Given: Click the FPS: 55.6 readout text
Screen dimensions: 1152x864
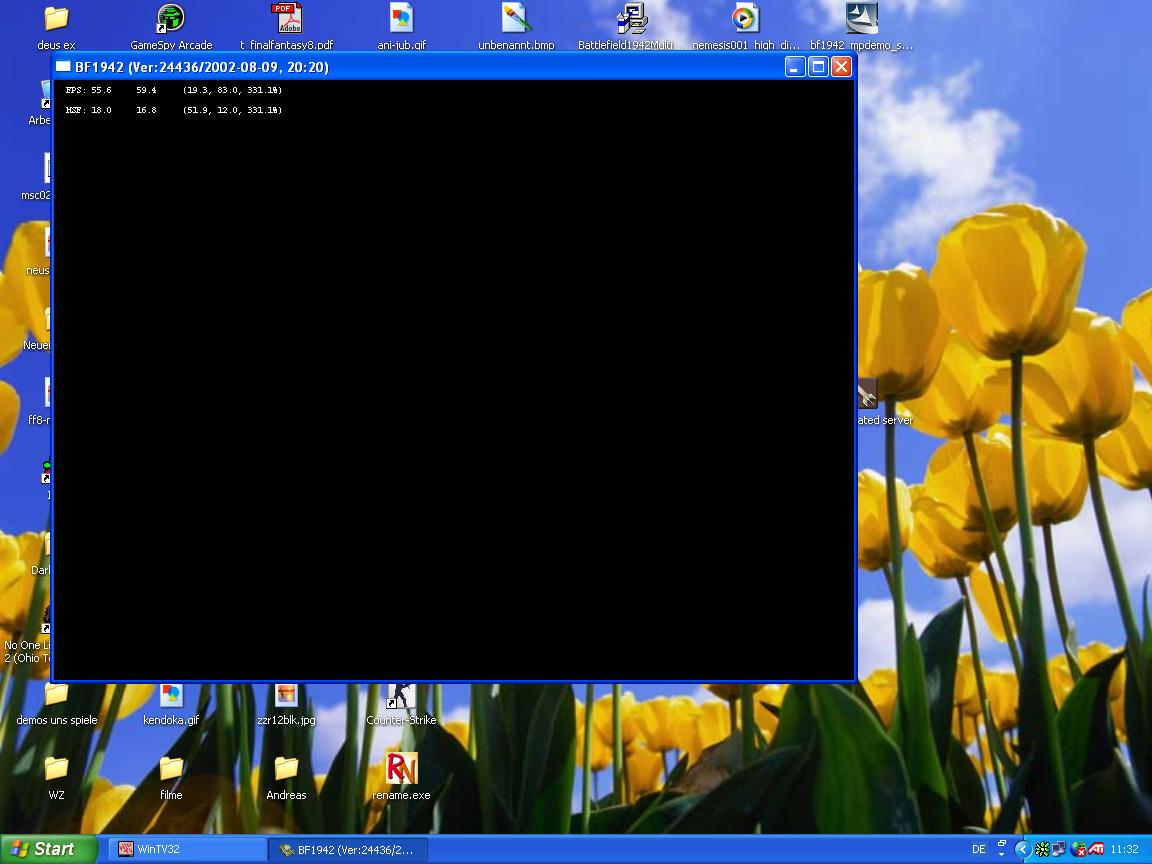Looking at the screenshot, I should click(88, 90).
